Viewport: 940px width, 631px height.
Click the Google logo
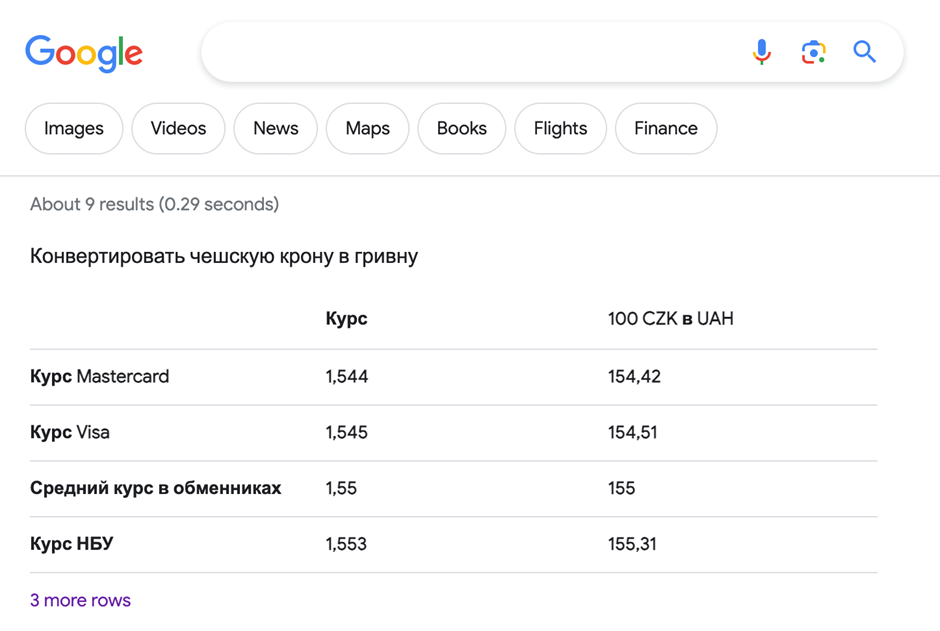(x=83, y=53)
